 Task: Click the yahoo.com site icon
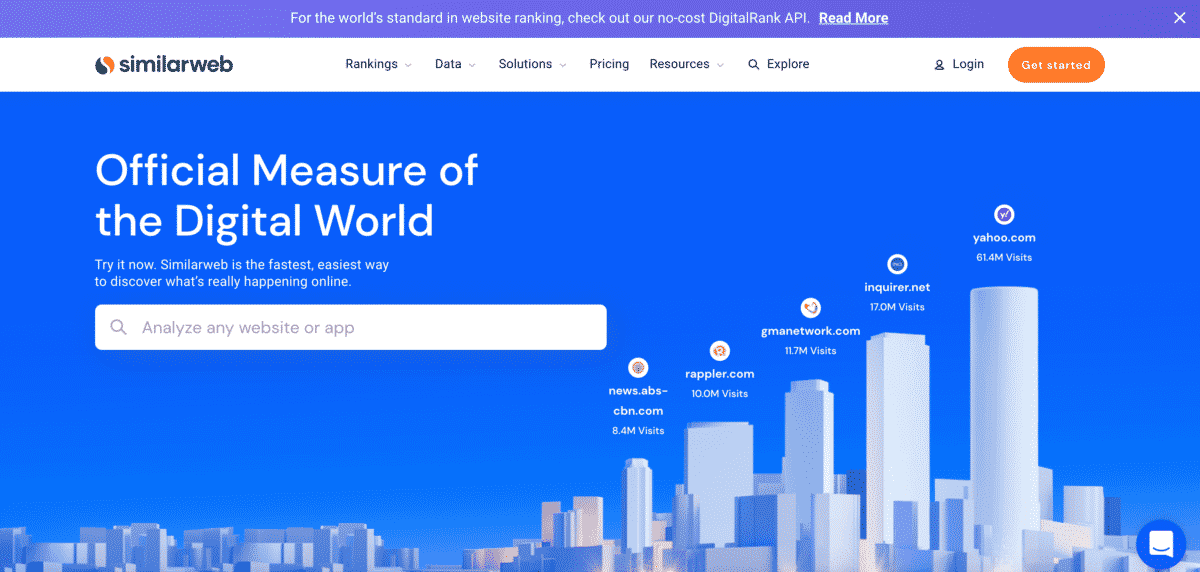coord(1004,215)
